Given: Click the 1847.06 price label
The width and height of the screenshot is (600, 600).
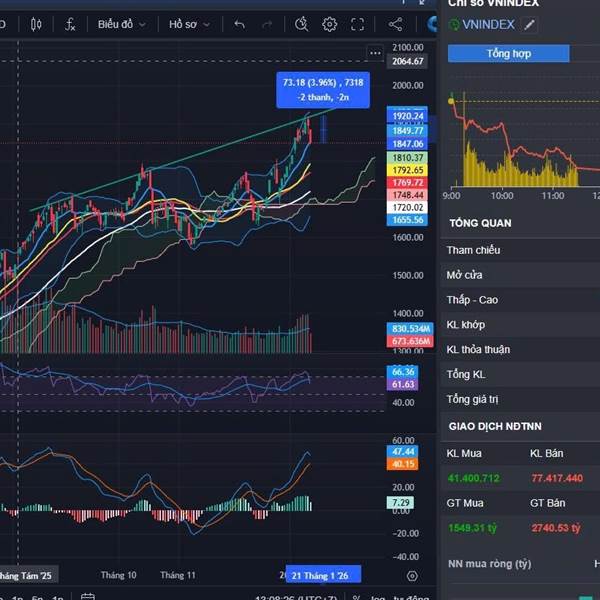Looking at the screenshot, I should point(408,144).
